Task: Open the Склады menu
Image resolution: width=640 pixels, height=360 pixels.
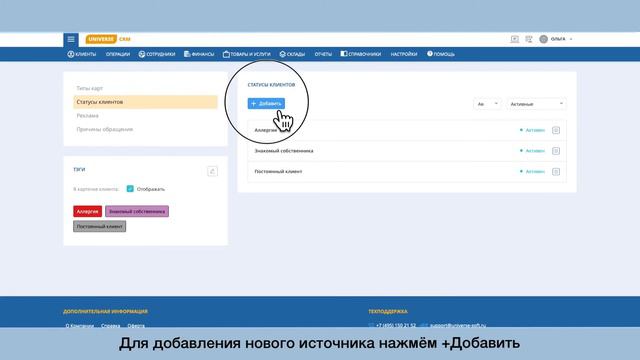Action: pyautogui.click(x=292, y=54)
